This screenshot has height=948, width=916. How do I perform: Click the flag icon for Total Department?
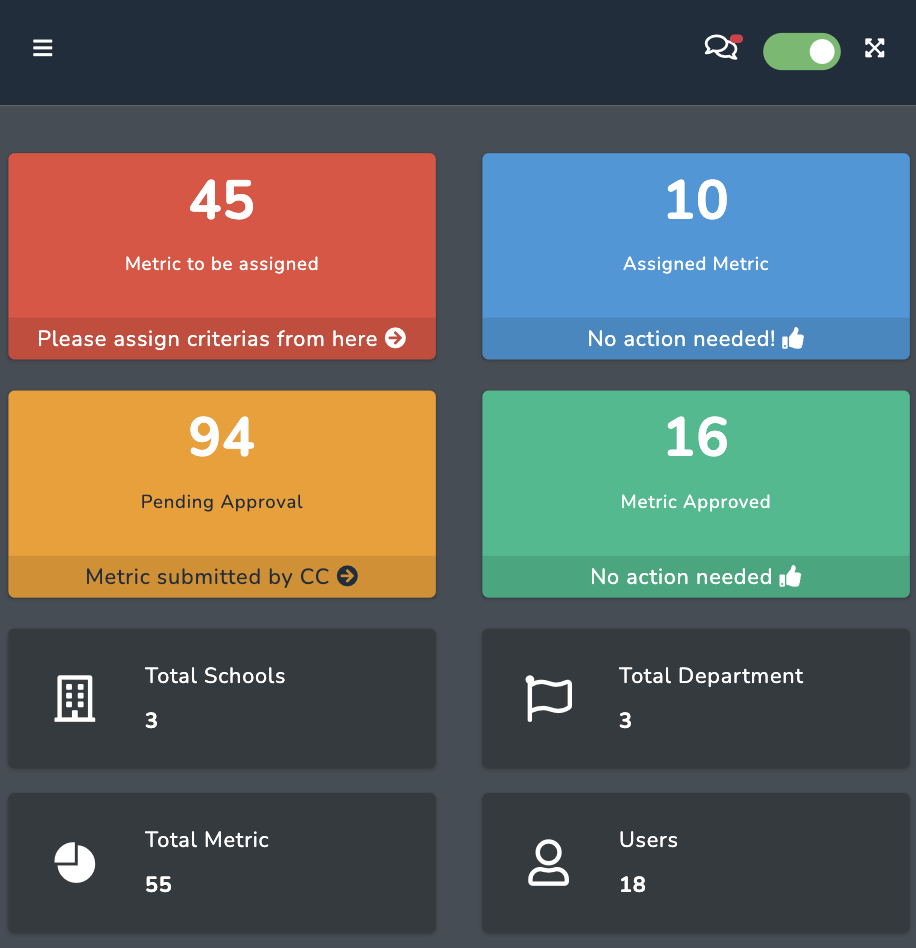(x=549, y=698)
